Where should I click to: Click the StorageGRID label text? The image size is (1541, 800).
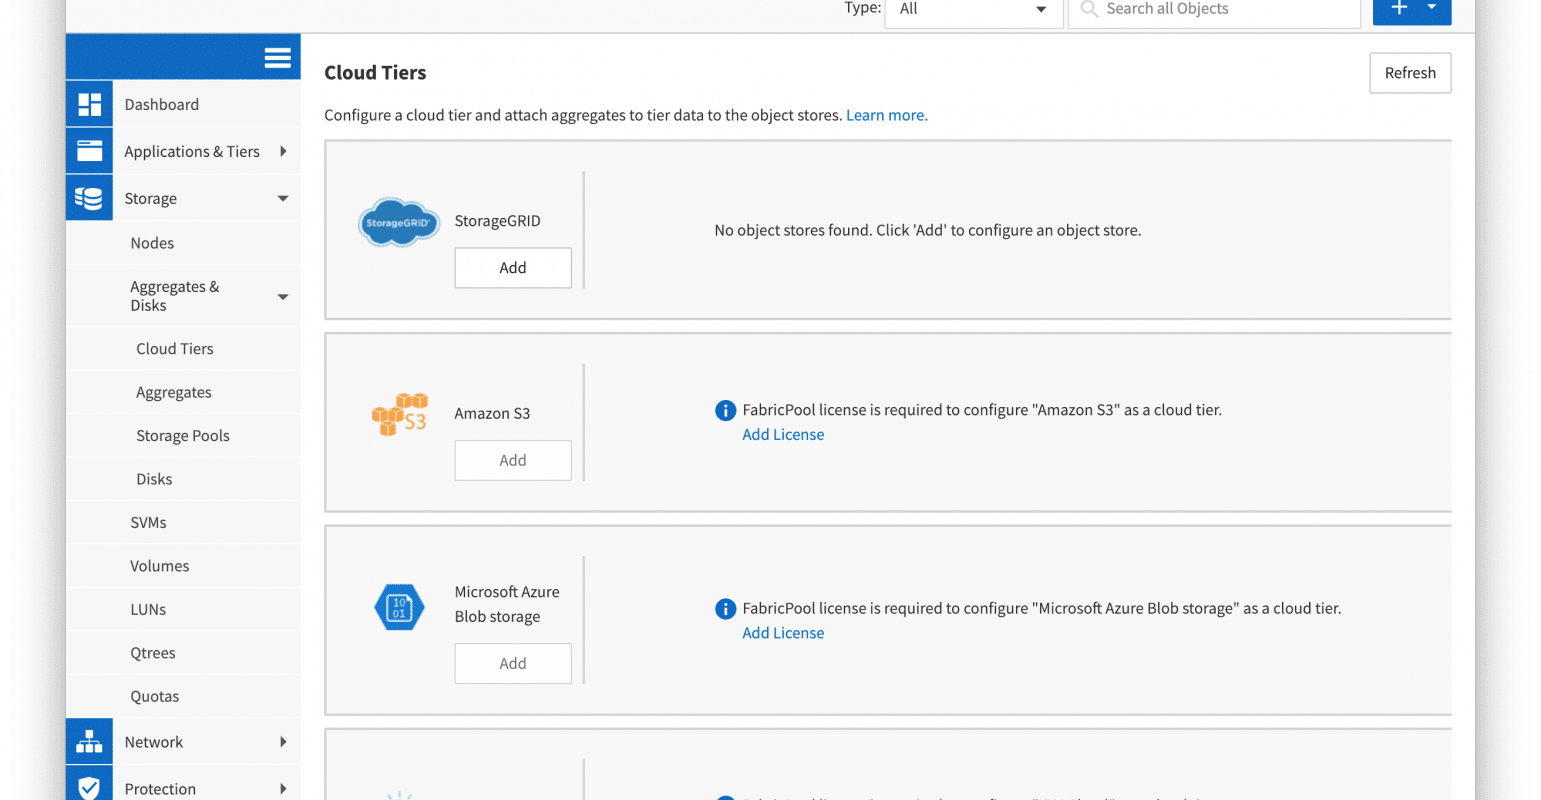point(497,221)
